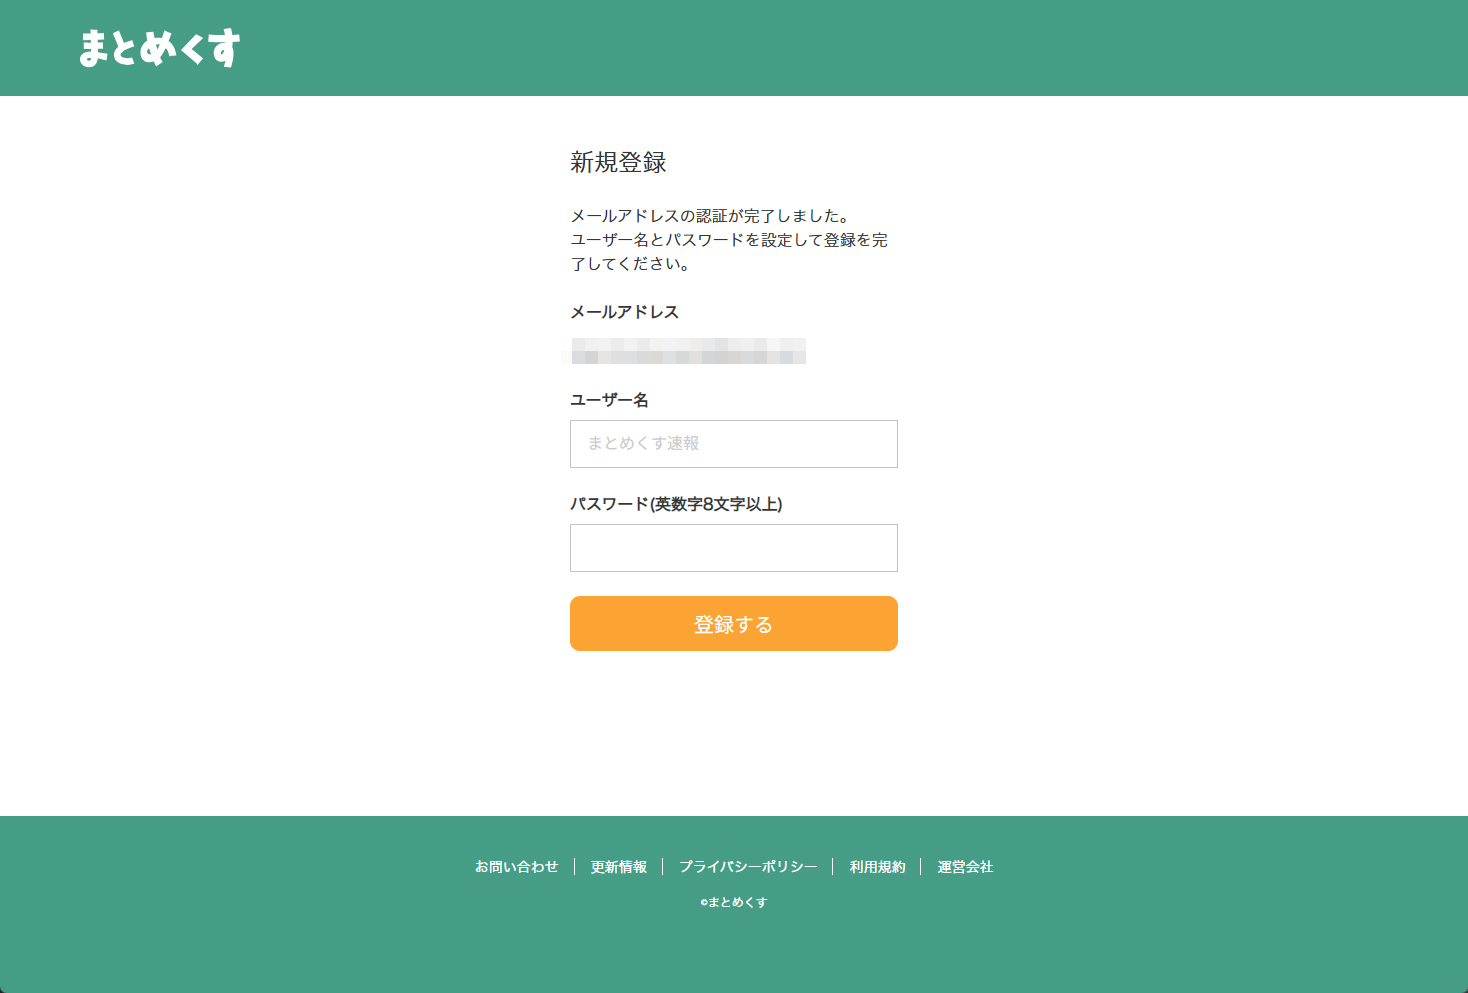Click the ©まとめくす copyright text
This screenshot has height=993, width=1468.
734,902
